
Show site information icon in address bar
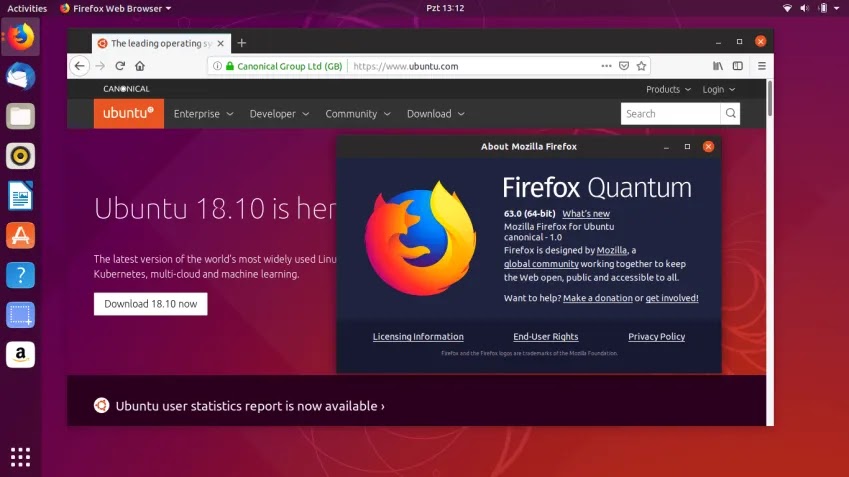217,66
